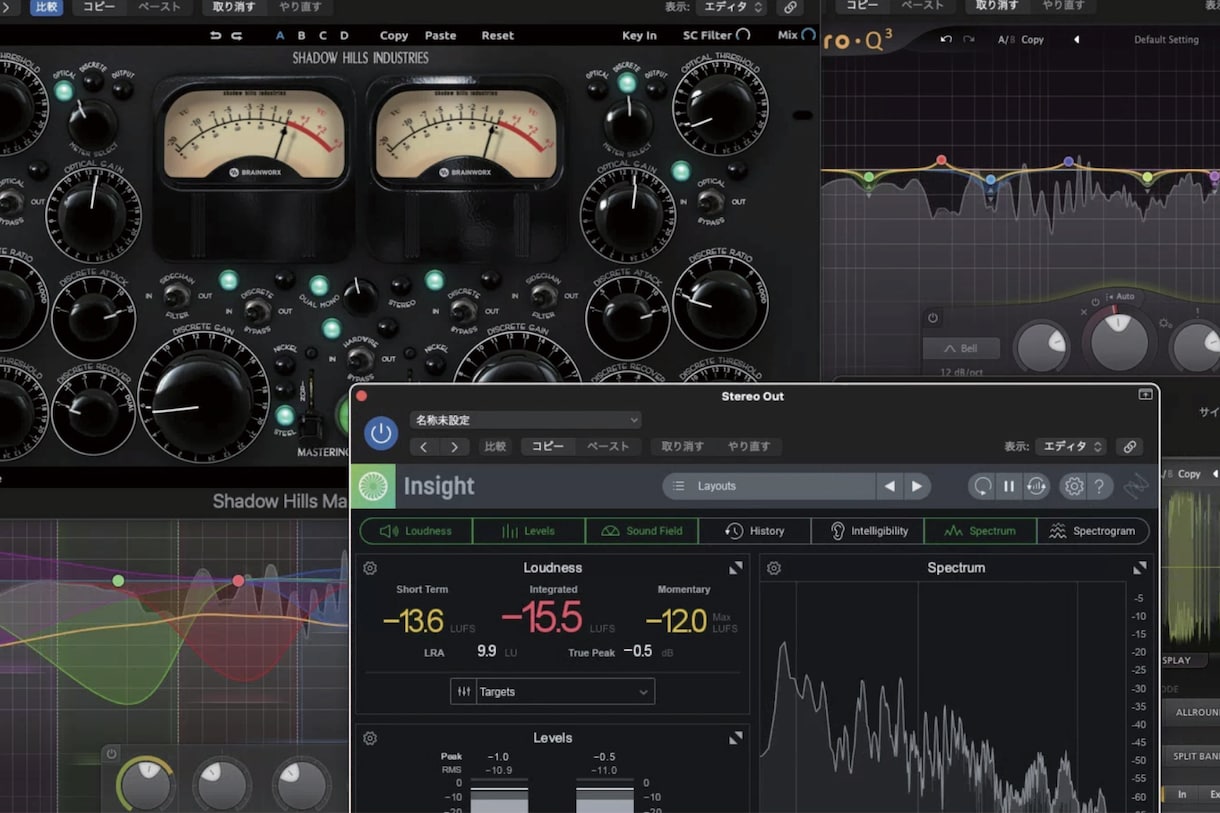This screenshot has width=1220, height=813.
Task: Open the Spectrum panel gear settings
Action: click(773, 568)
